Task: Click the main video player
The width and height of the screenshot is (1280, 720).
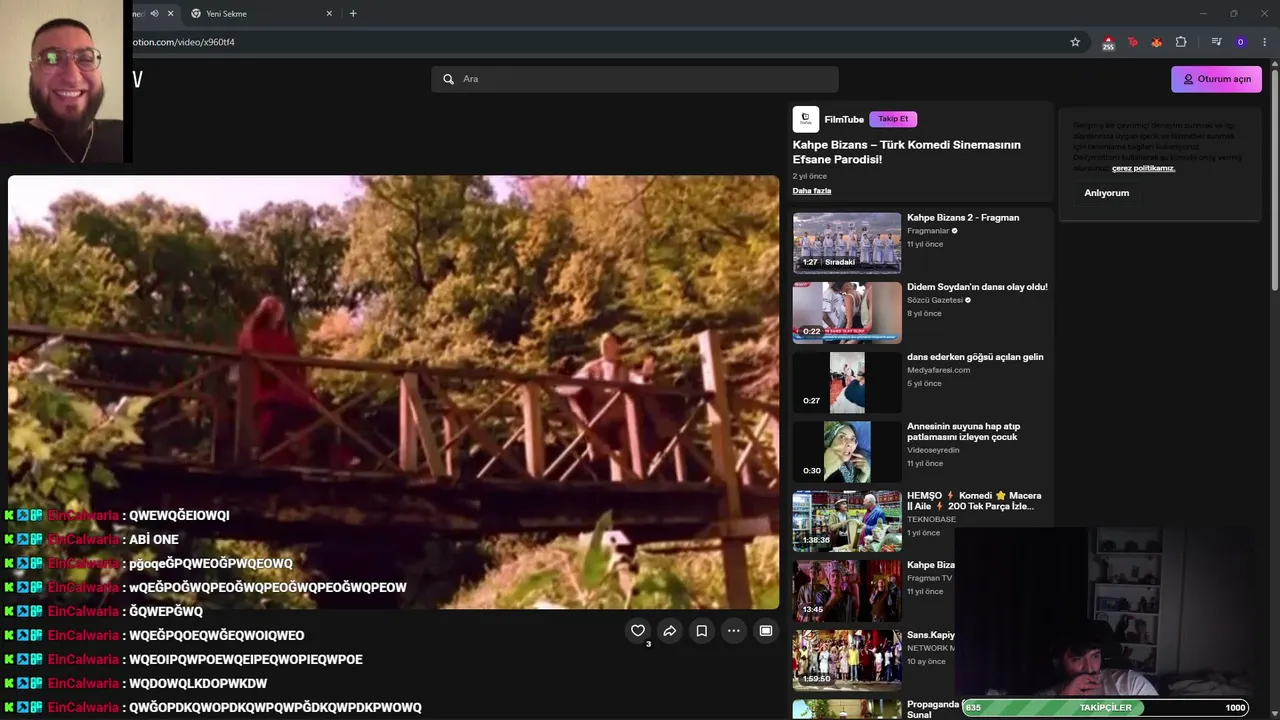Action: pos(393,392)
